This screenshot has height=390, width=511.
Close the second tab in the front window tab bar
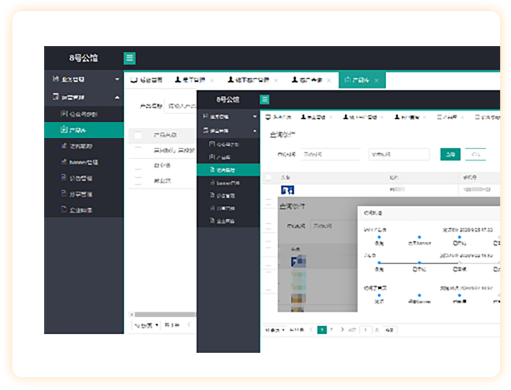point(331,117)
